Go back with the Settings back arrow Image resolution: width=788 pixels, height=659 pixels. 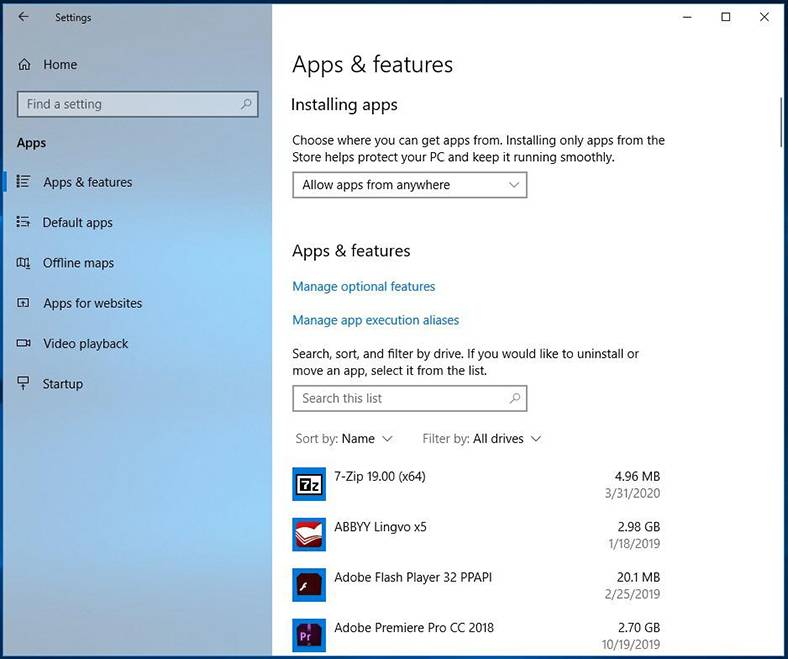(x=23, y=17)
